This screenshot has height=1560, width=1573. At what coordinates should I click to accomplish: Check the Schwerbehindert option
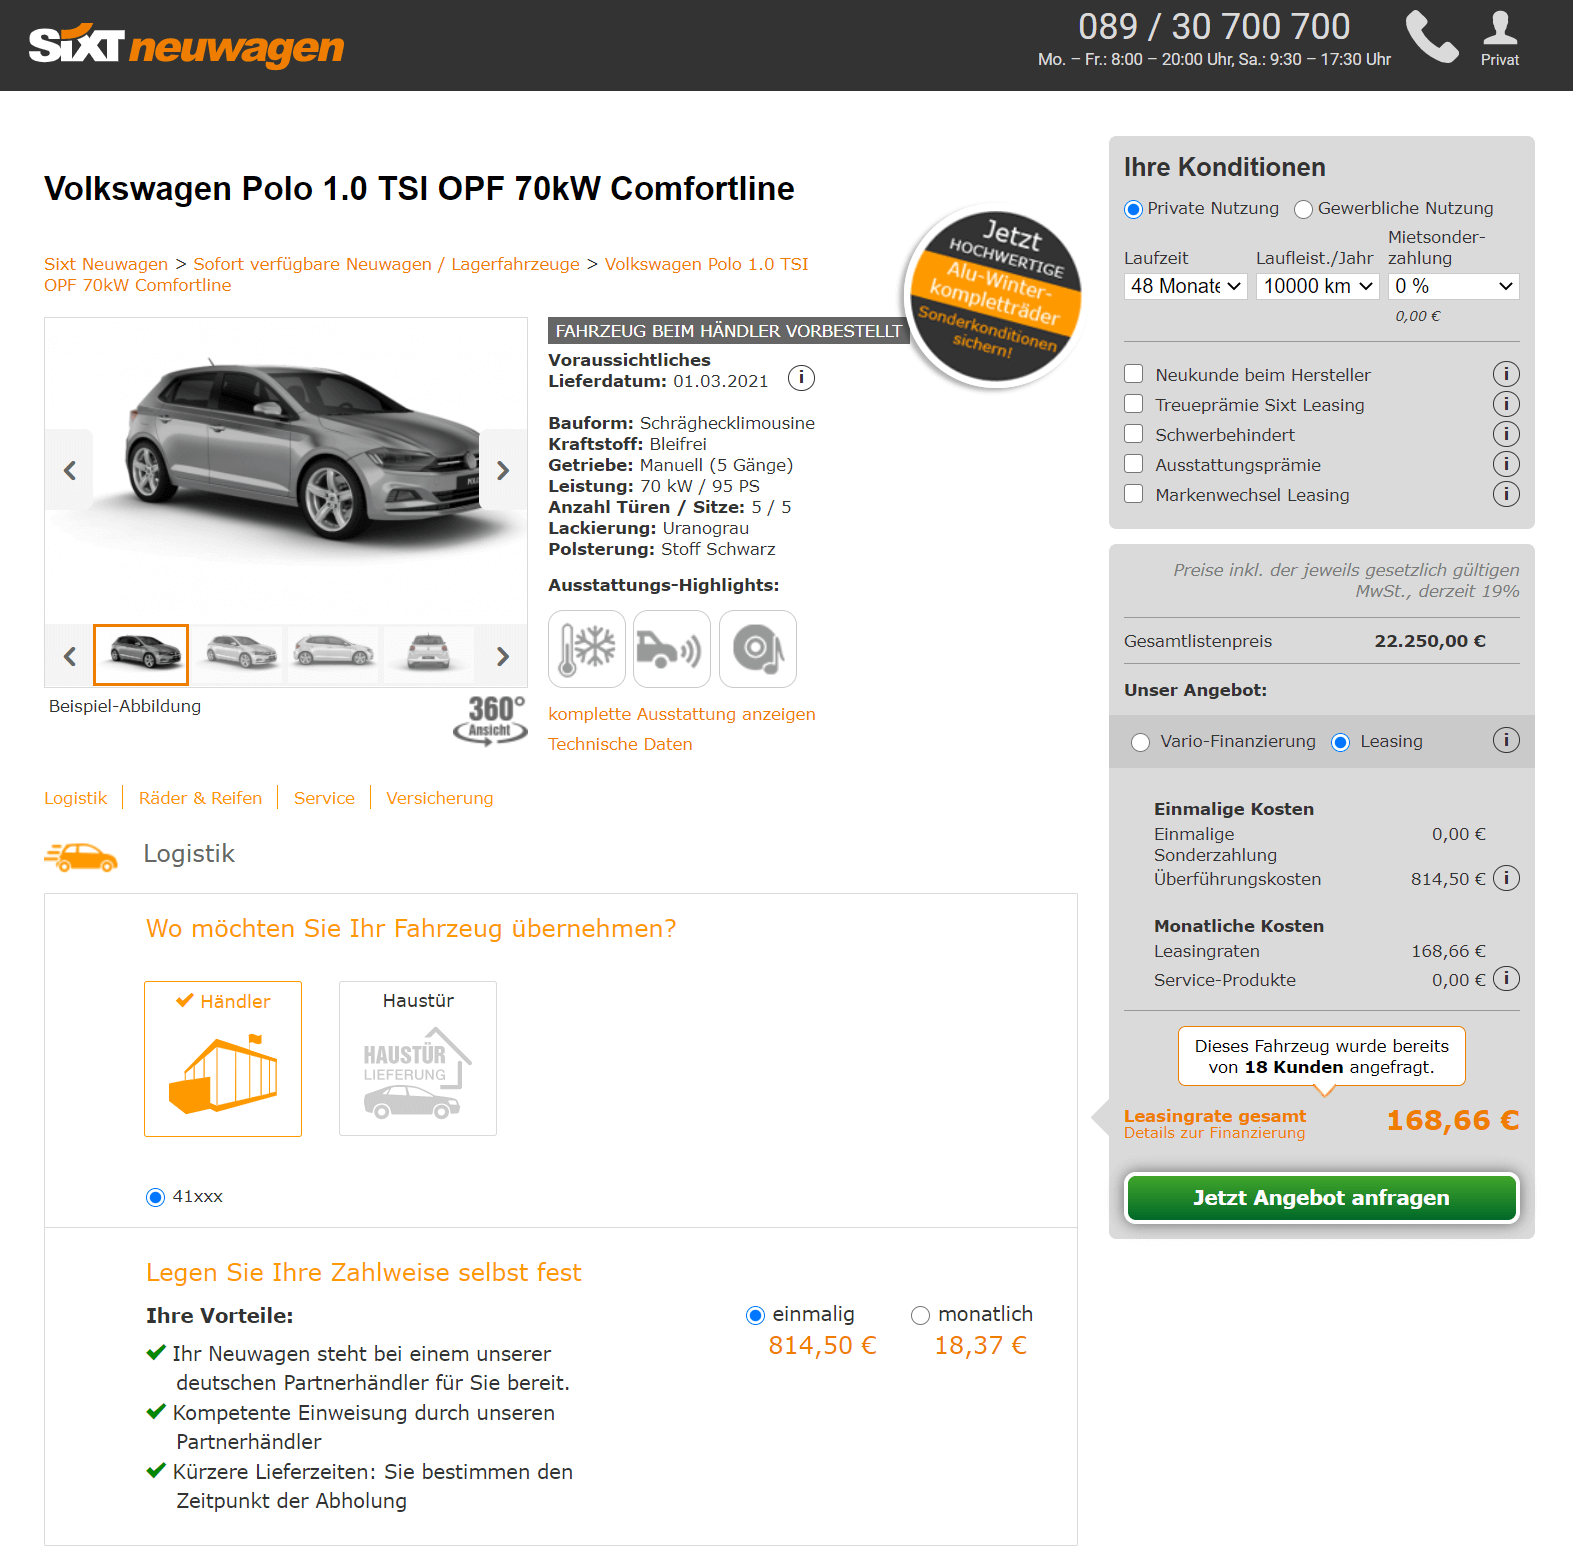[1134, 434]
